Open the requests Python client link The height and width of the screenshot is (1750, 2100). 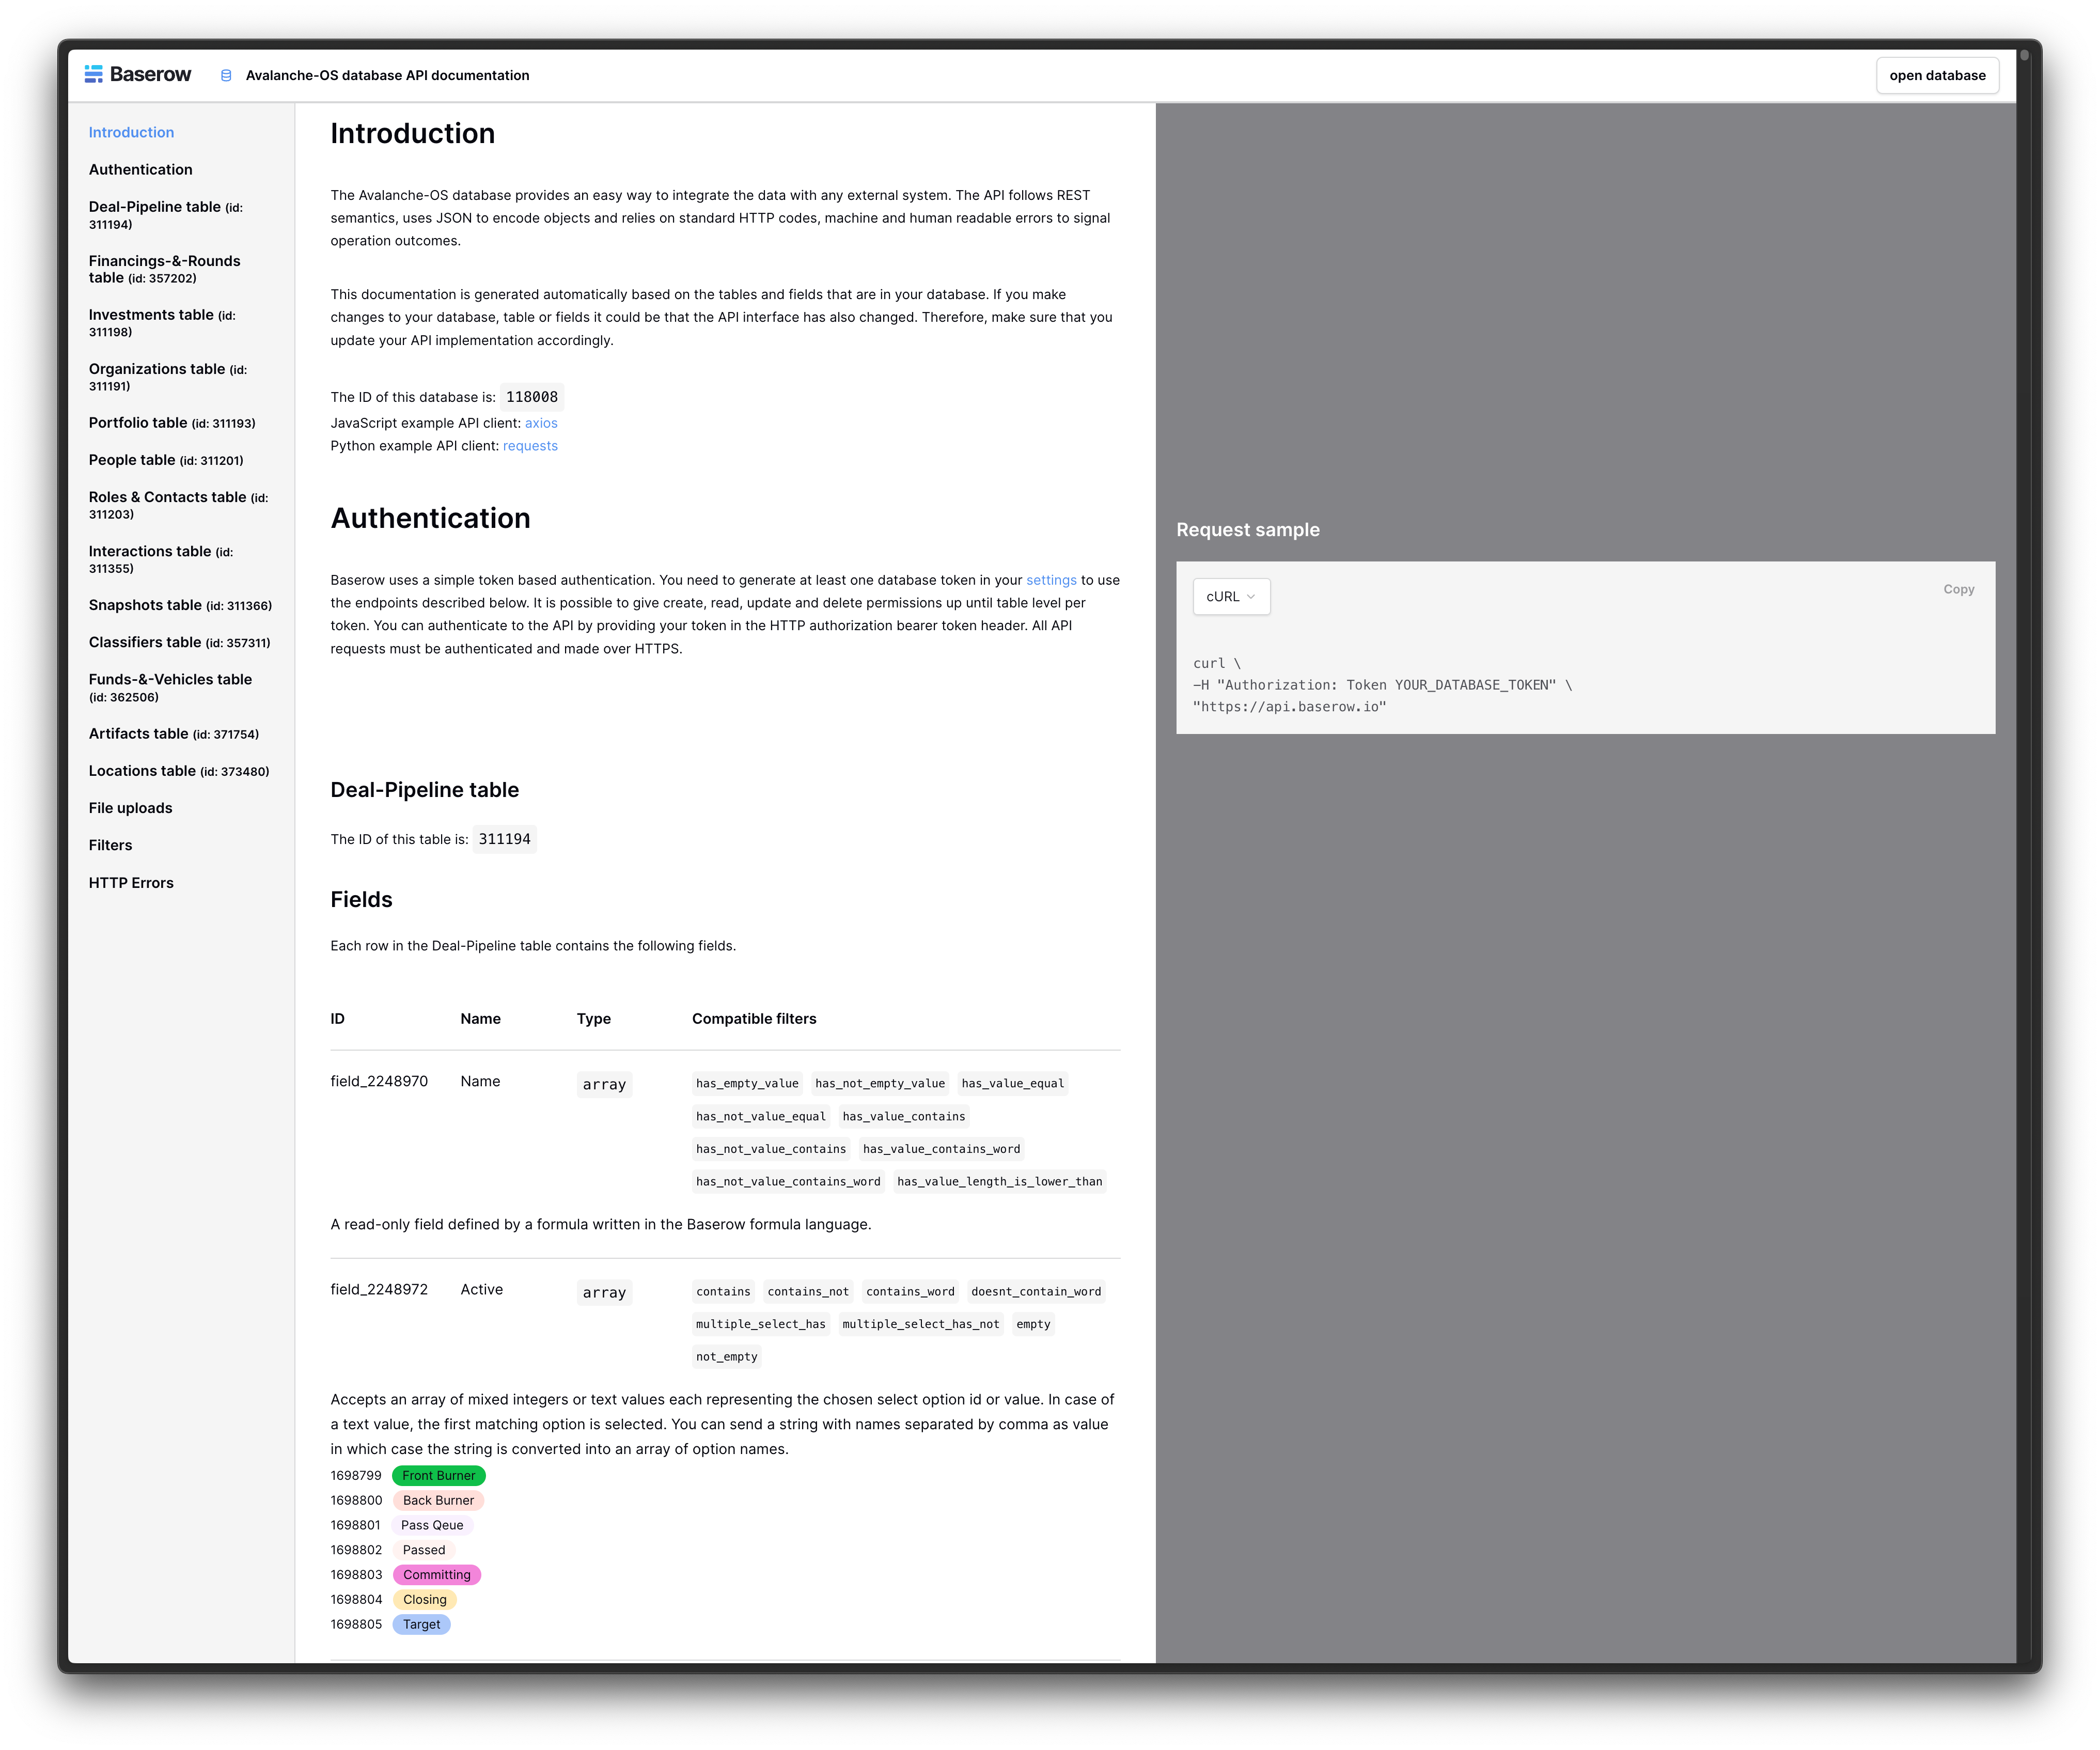click(x=530, y=446)
